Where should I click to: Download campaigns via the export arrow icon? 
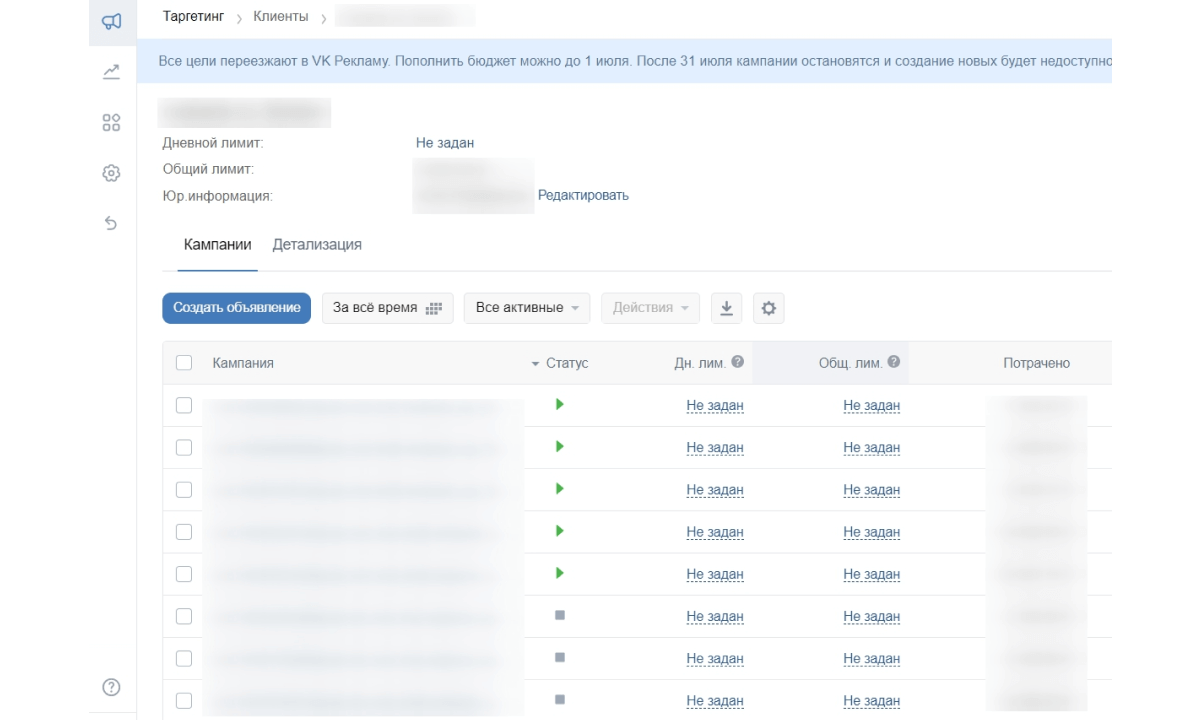(727, 308)
